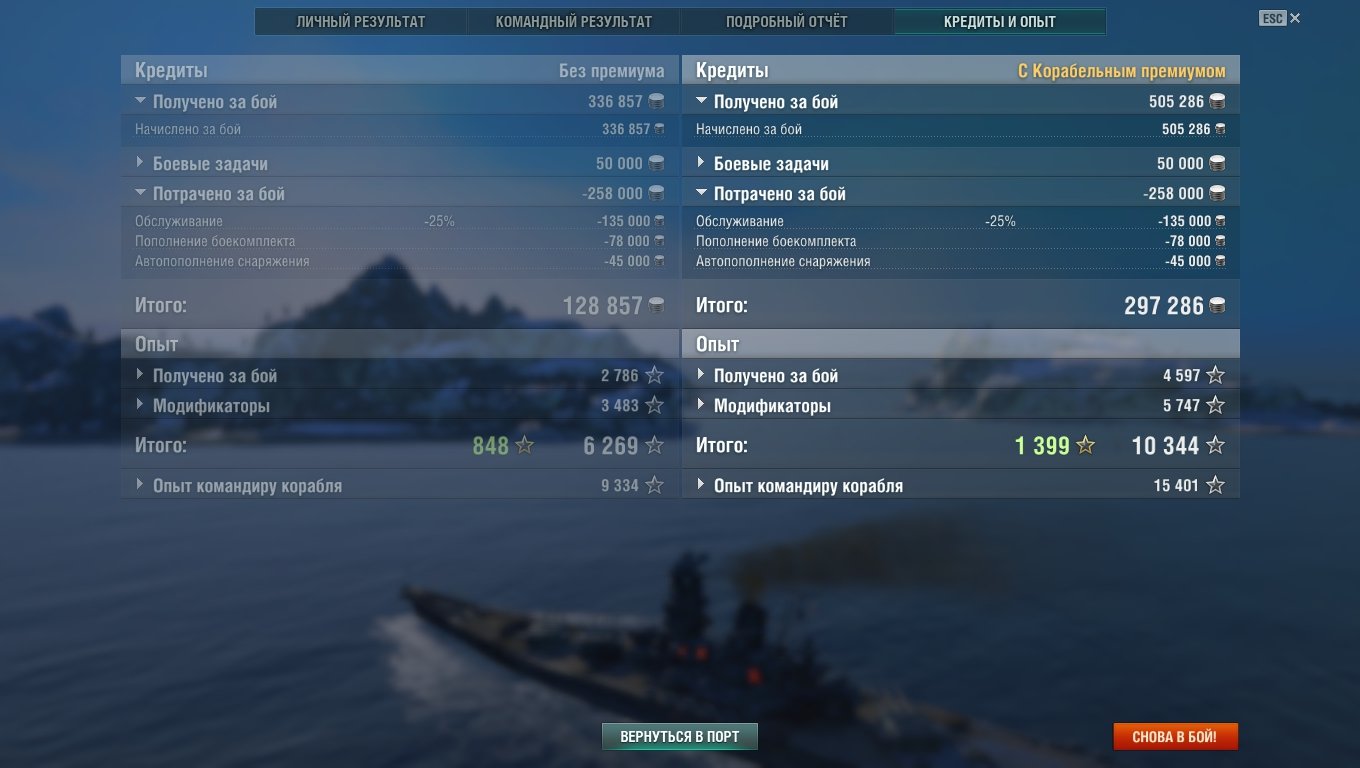Open the Подробный отчёт tab

click(x=786, y=22)
